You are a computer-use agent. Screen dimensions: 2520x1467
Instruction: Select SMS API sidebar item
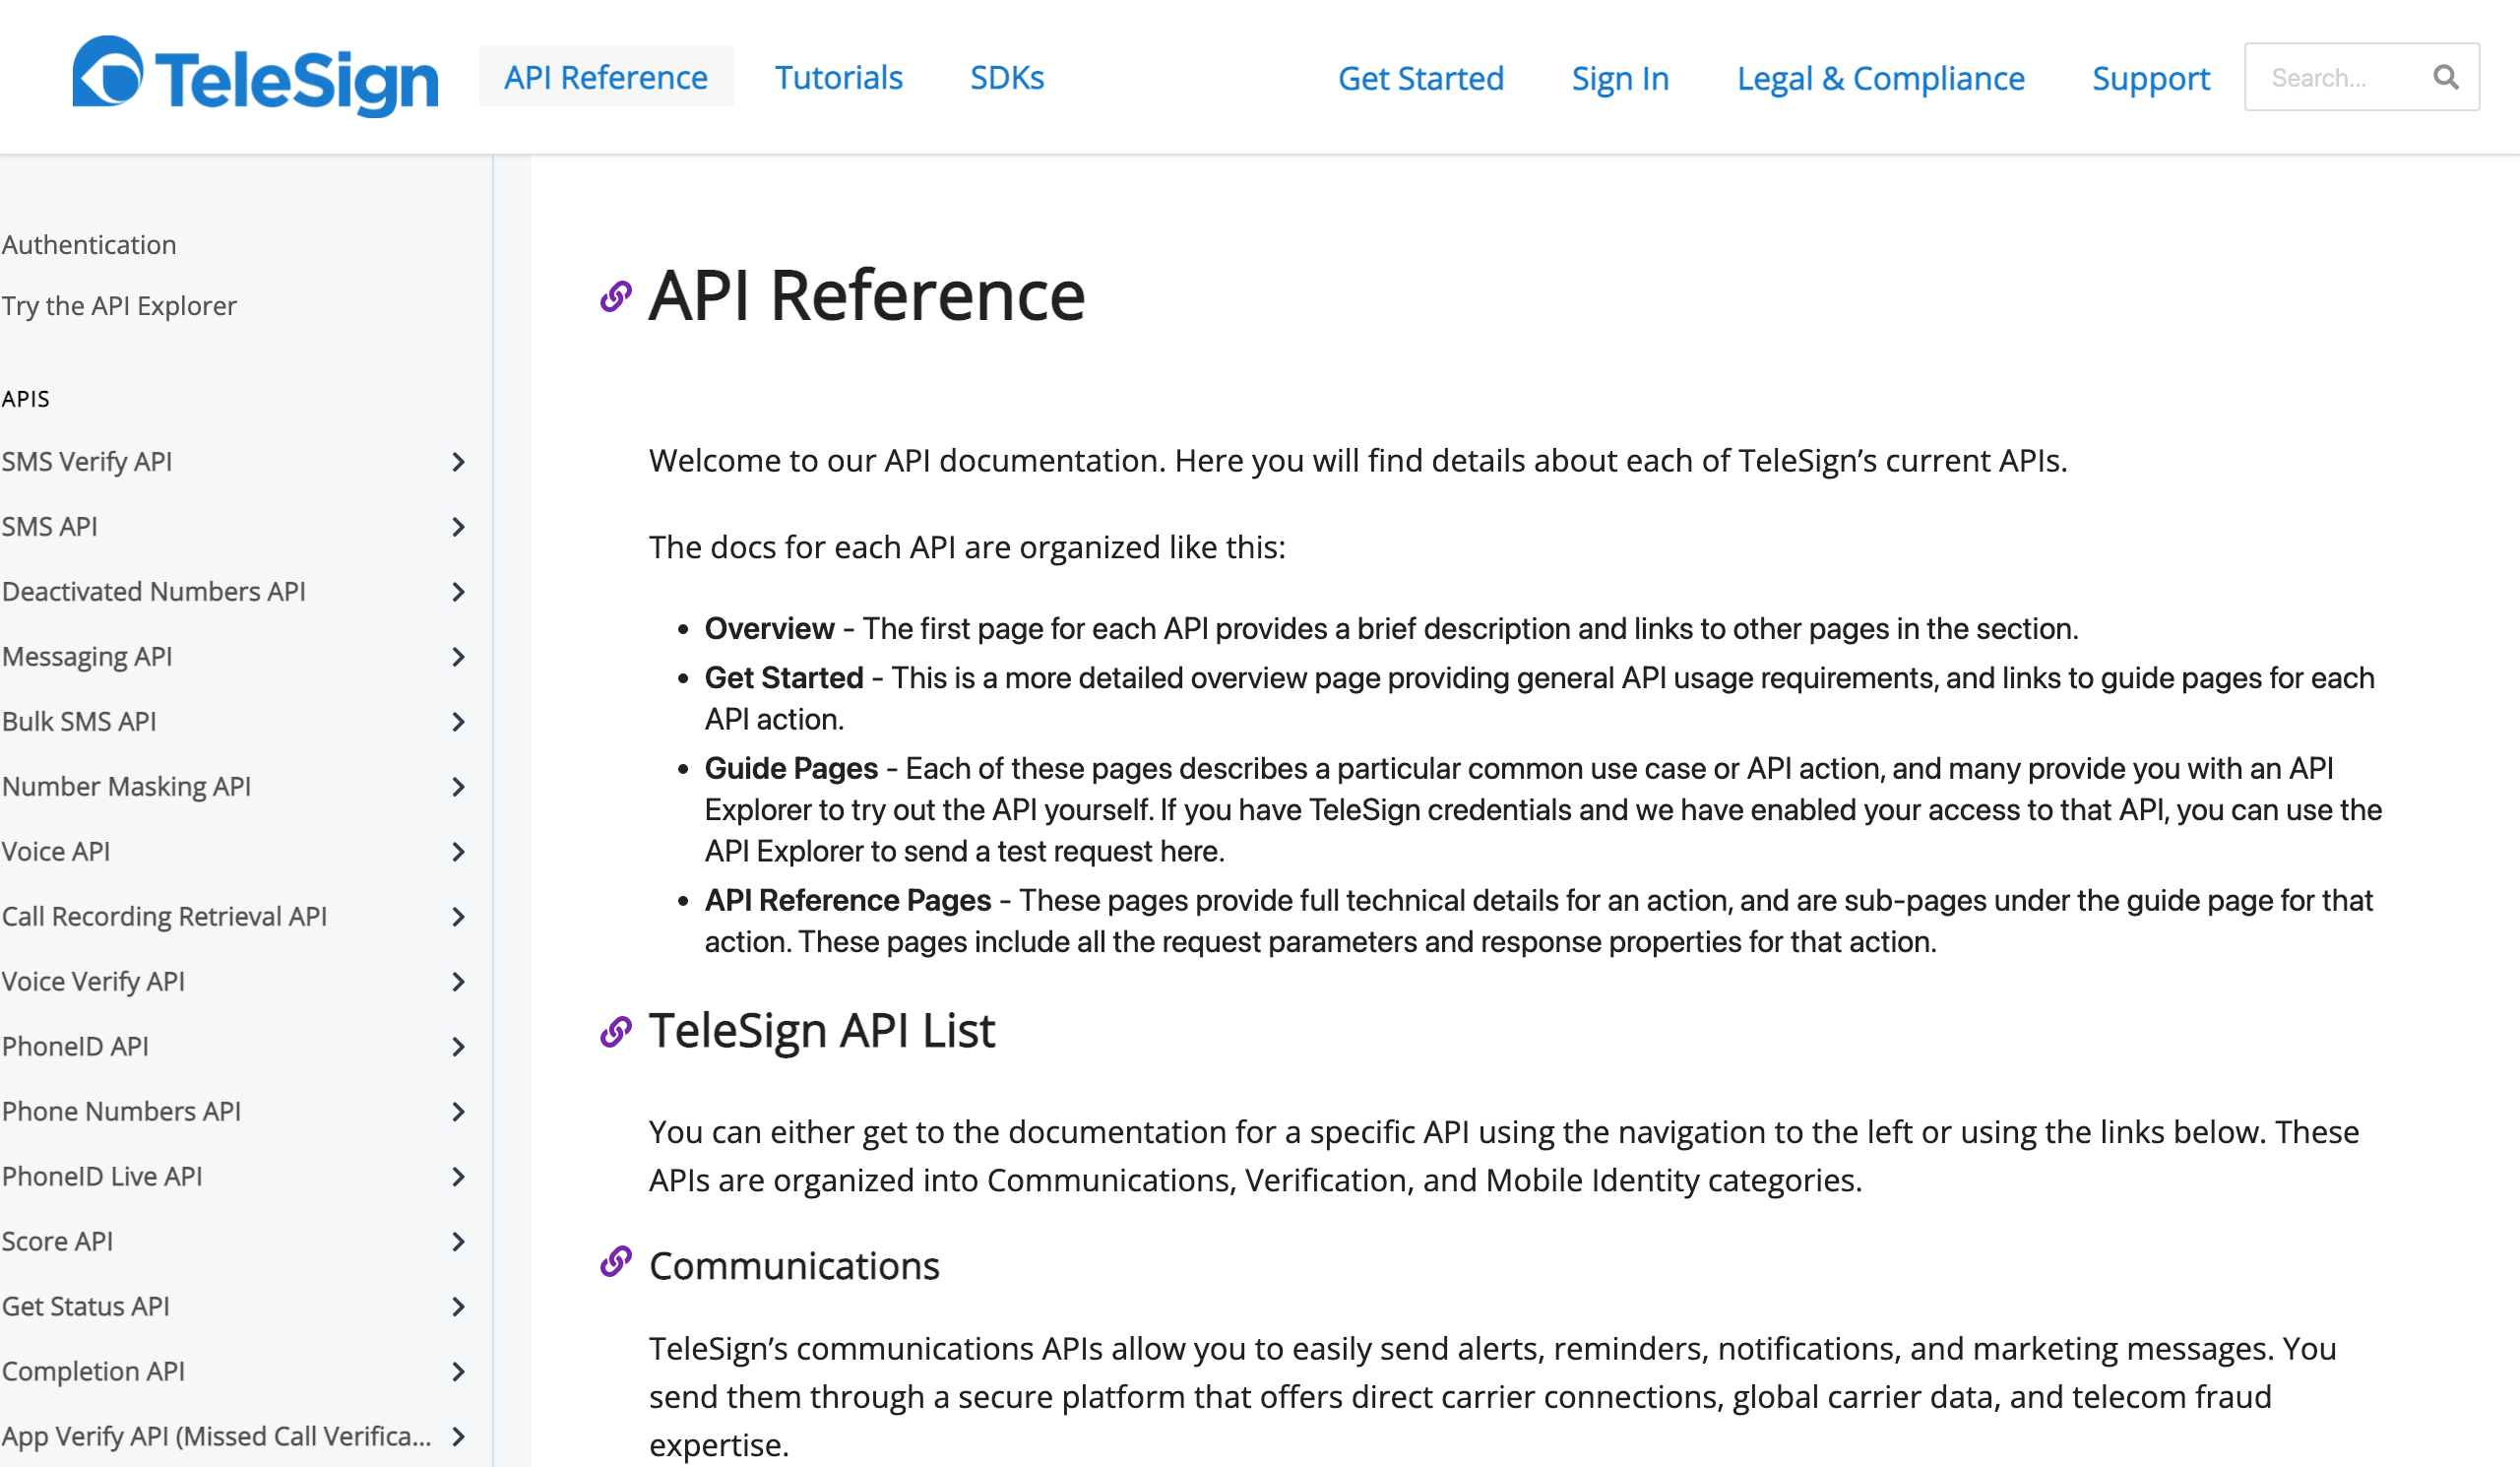(50, 527)
